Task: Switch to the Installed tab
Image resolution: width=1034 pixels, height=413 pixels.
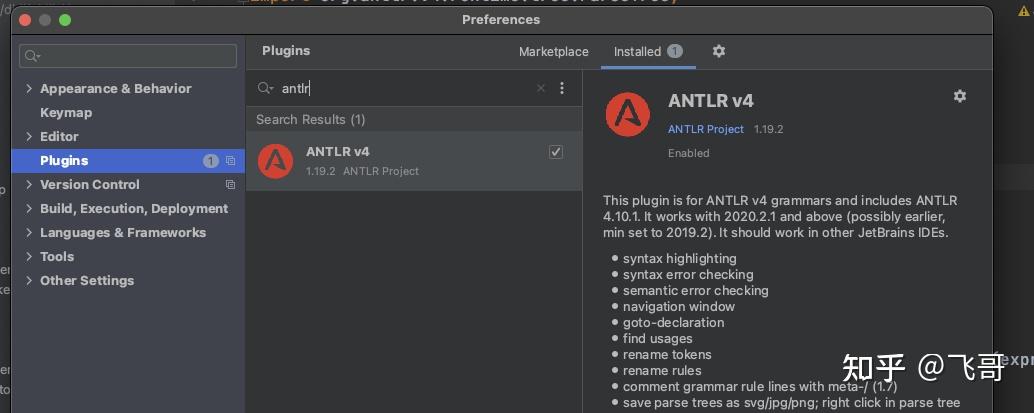Action: [x=637, y=51]
